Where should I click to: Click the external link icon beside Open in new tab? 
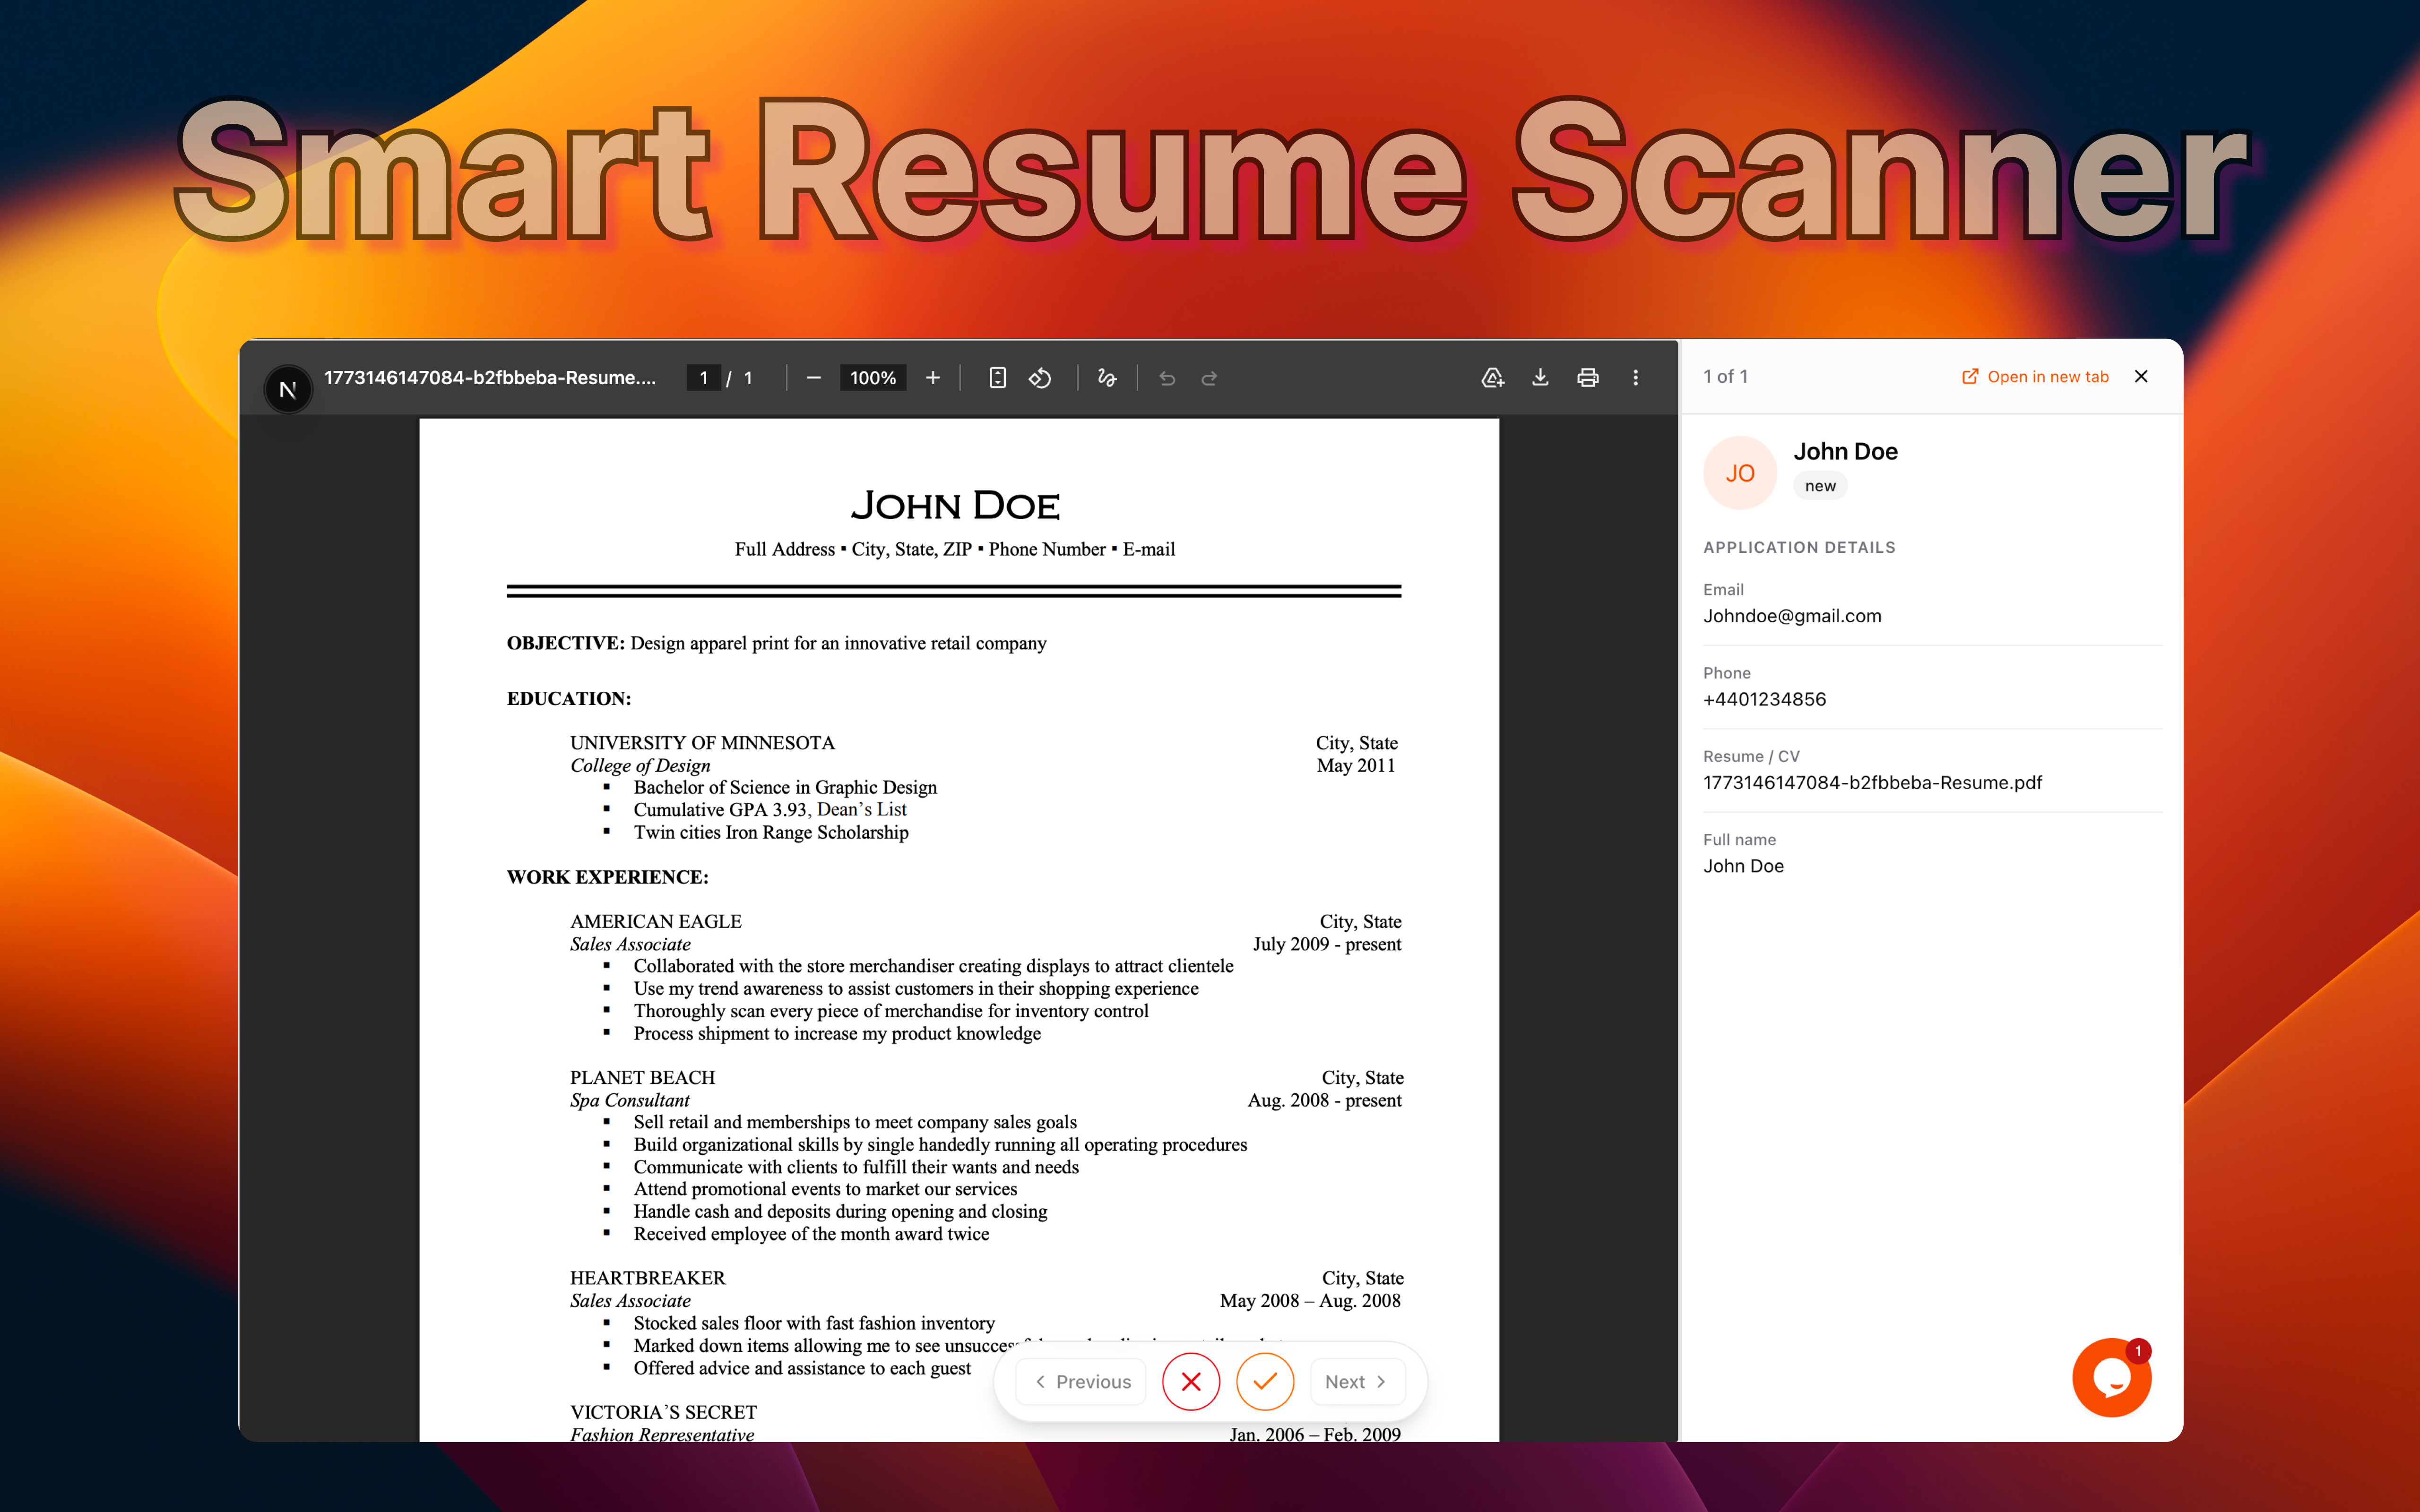click(x=1970, y=376)
